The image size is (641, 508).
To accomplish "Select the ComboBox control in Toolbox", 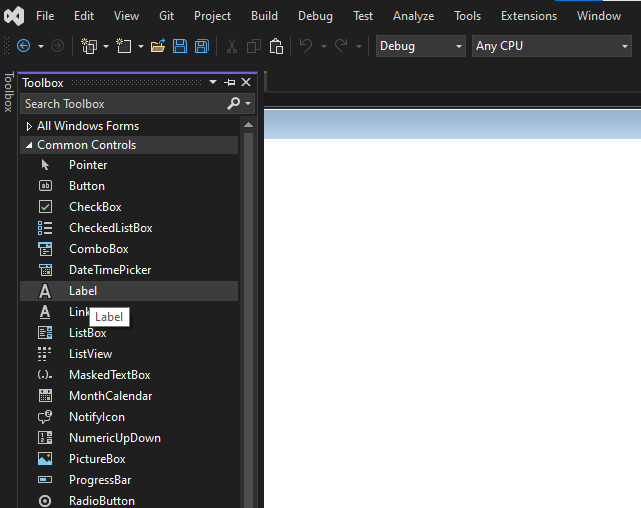I will [129, 249].
